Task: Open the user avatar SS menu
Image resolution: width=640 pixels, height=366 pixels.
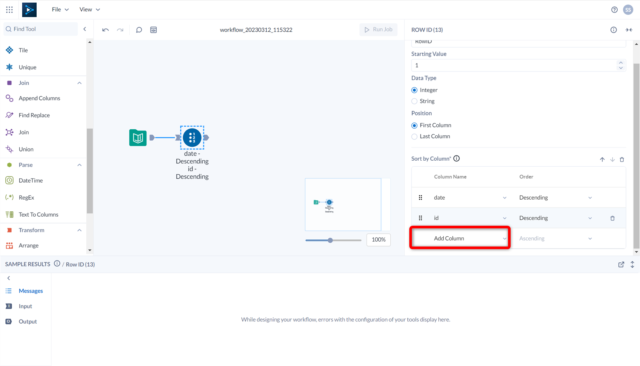Action: (x=628, y=10)
